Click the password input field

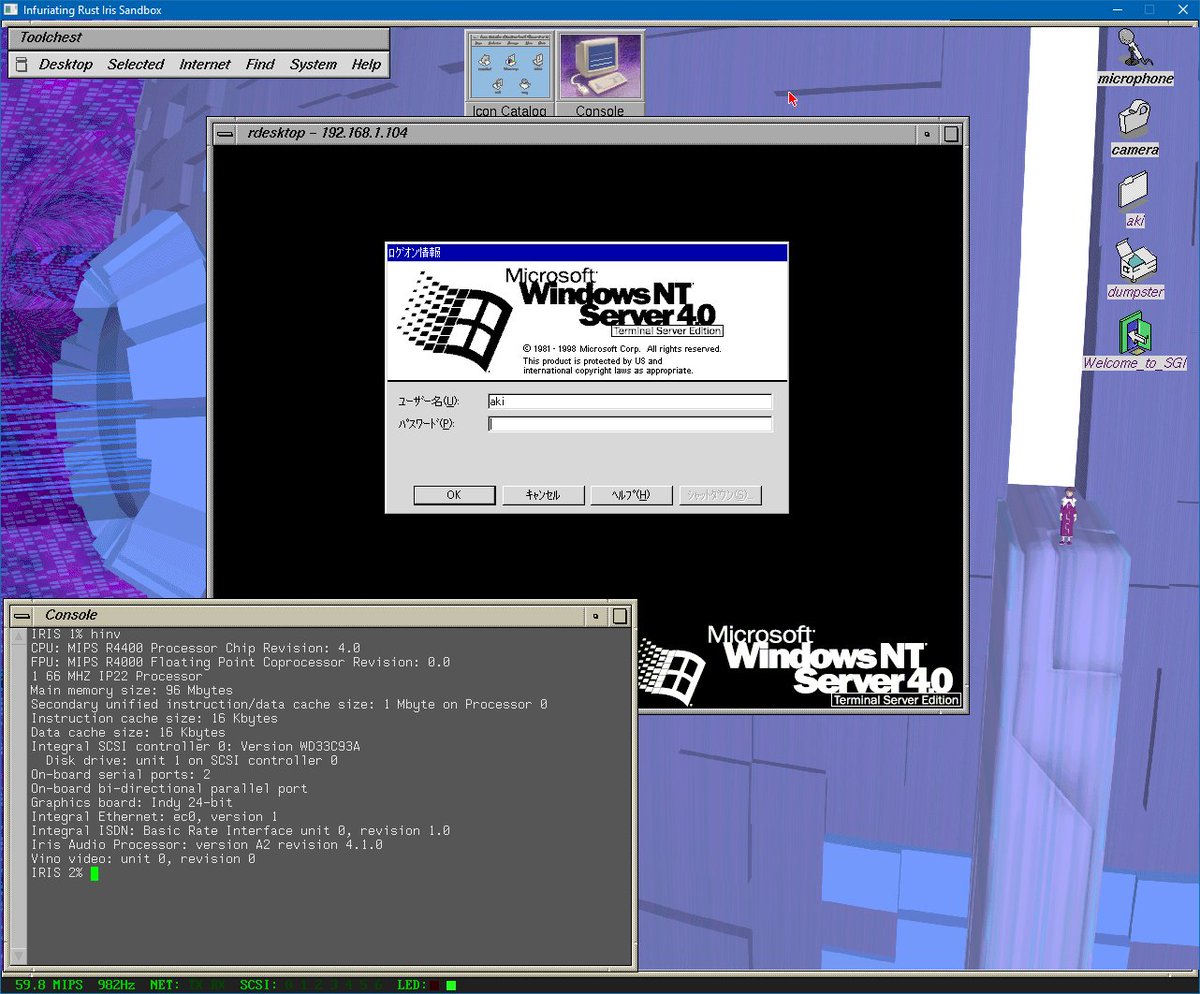630,424
